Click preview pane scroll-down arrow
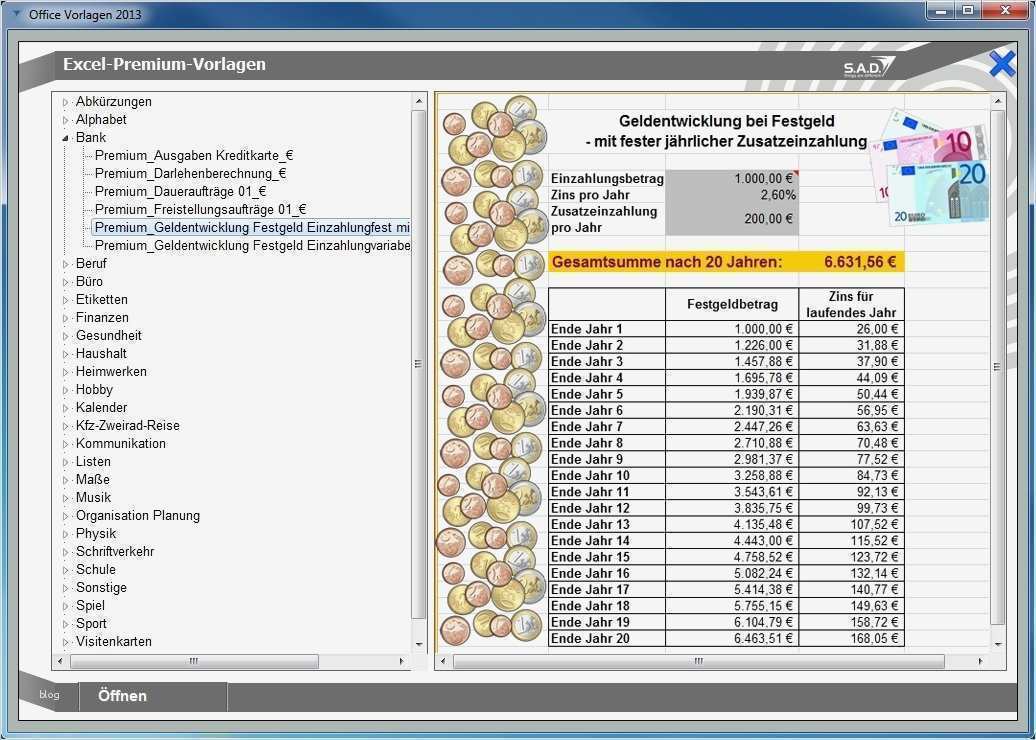1036x740 pixels. [998, 644]
